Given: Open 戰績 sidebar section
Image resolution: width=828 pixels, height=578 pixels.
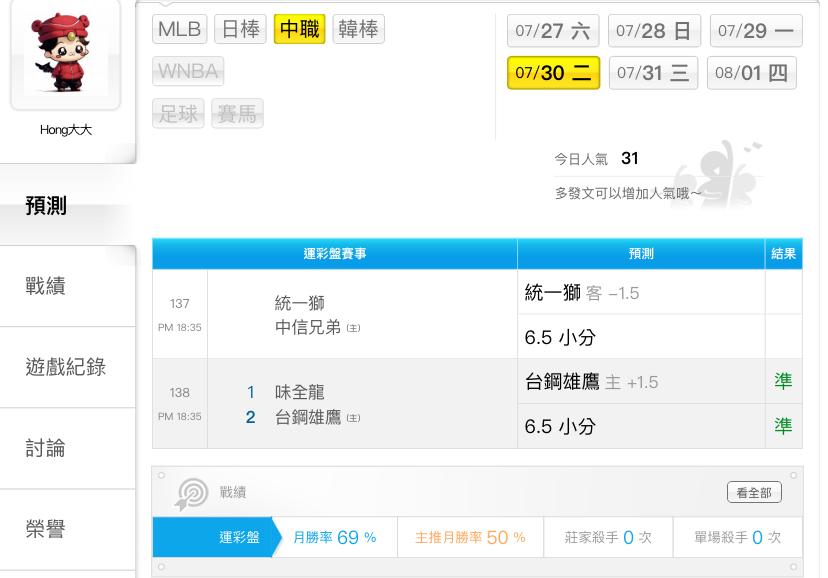Looking at the screenshot, I should tap(68, 286).
